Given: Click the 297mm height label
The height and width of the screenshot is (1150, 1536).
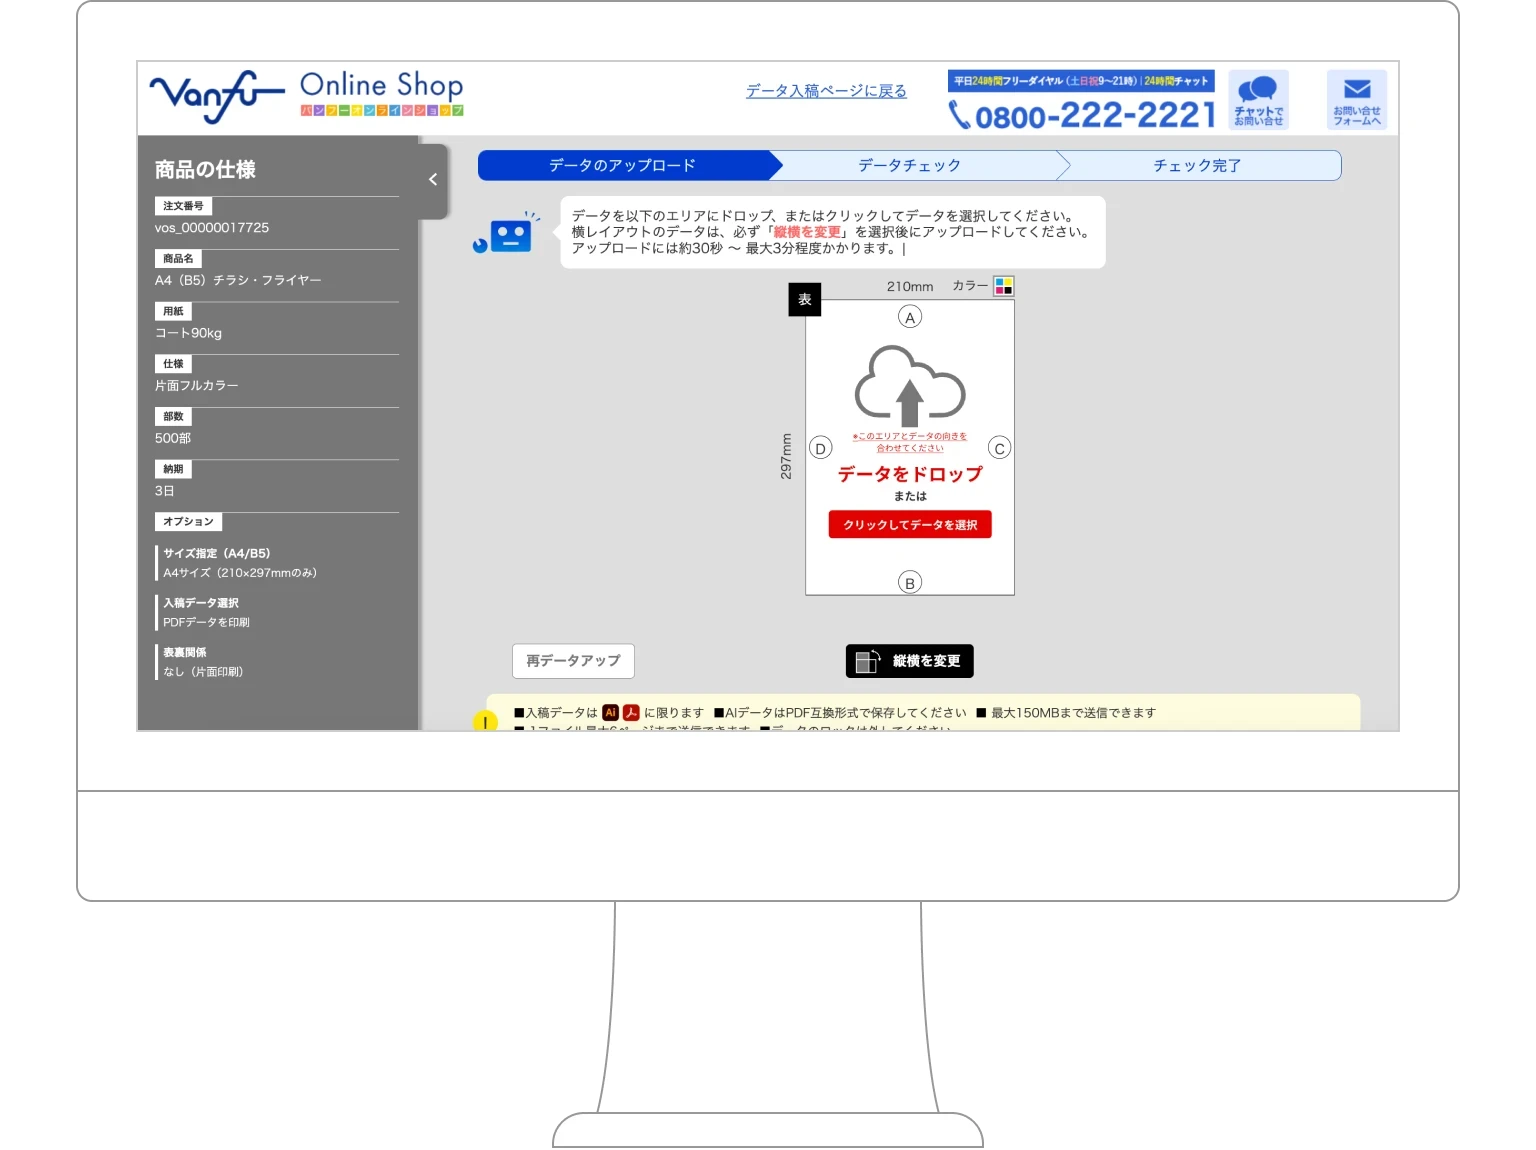Looking at the screenshot, I should tap(786, 456).
